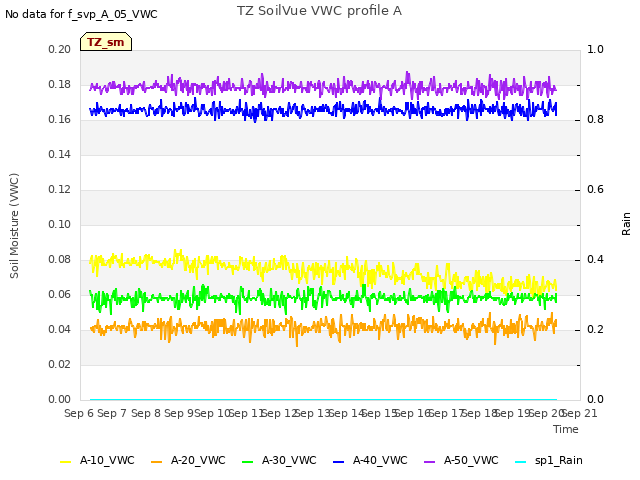Screen dimensions: 640x480
Task: Click the Rain axis label on the right
Action: [626, 224]
